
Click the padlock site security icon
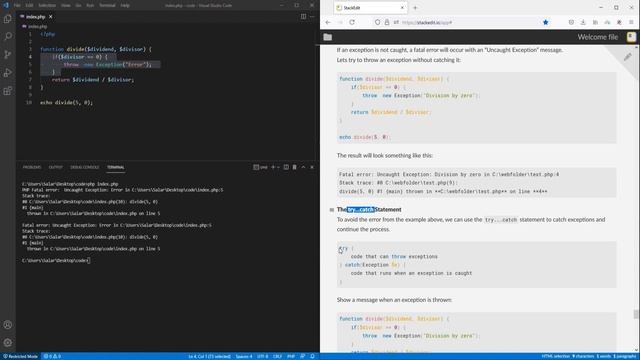(x=387, y=22)
